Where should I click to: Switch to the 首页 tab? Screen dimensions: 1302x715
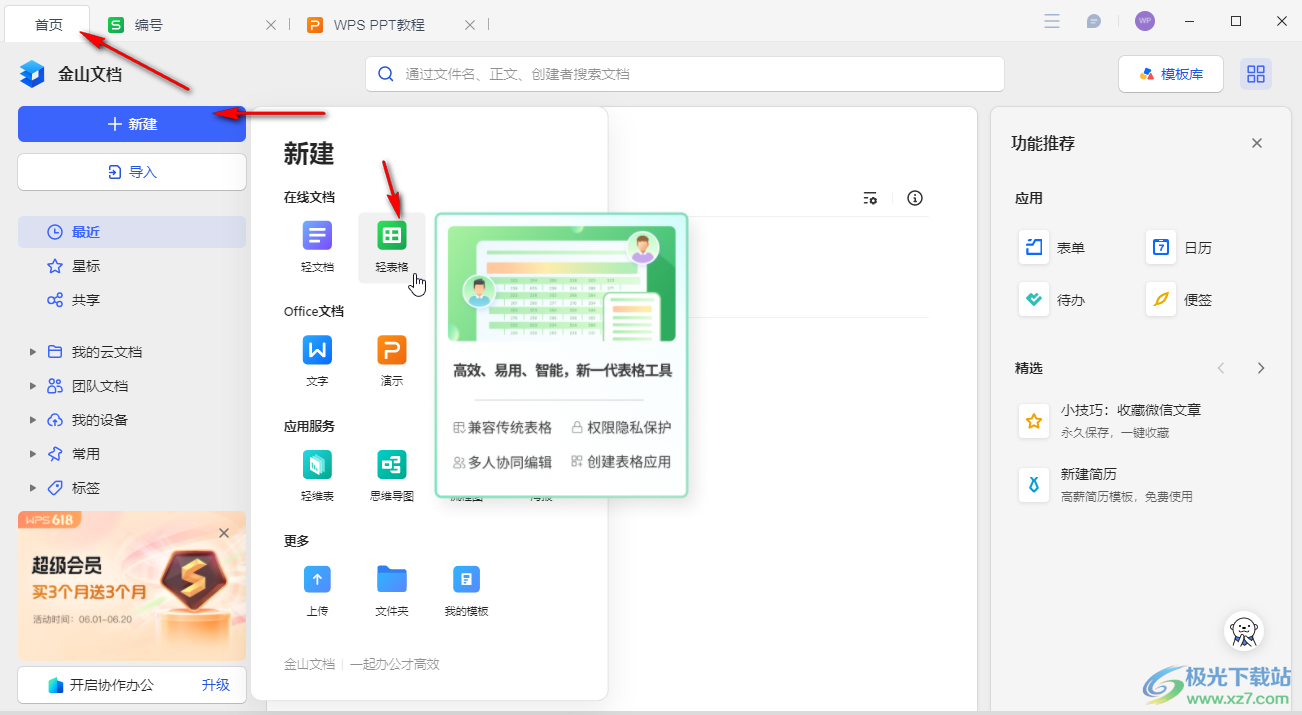coord(48,24)
